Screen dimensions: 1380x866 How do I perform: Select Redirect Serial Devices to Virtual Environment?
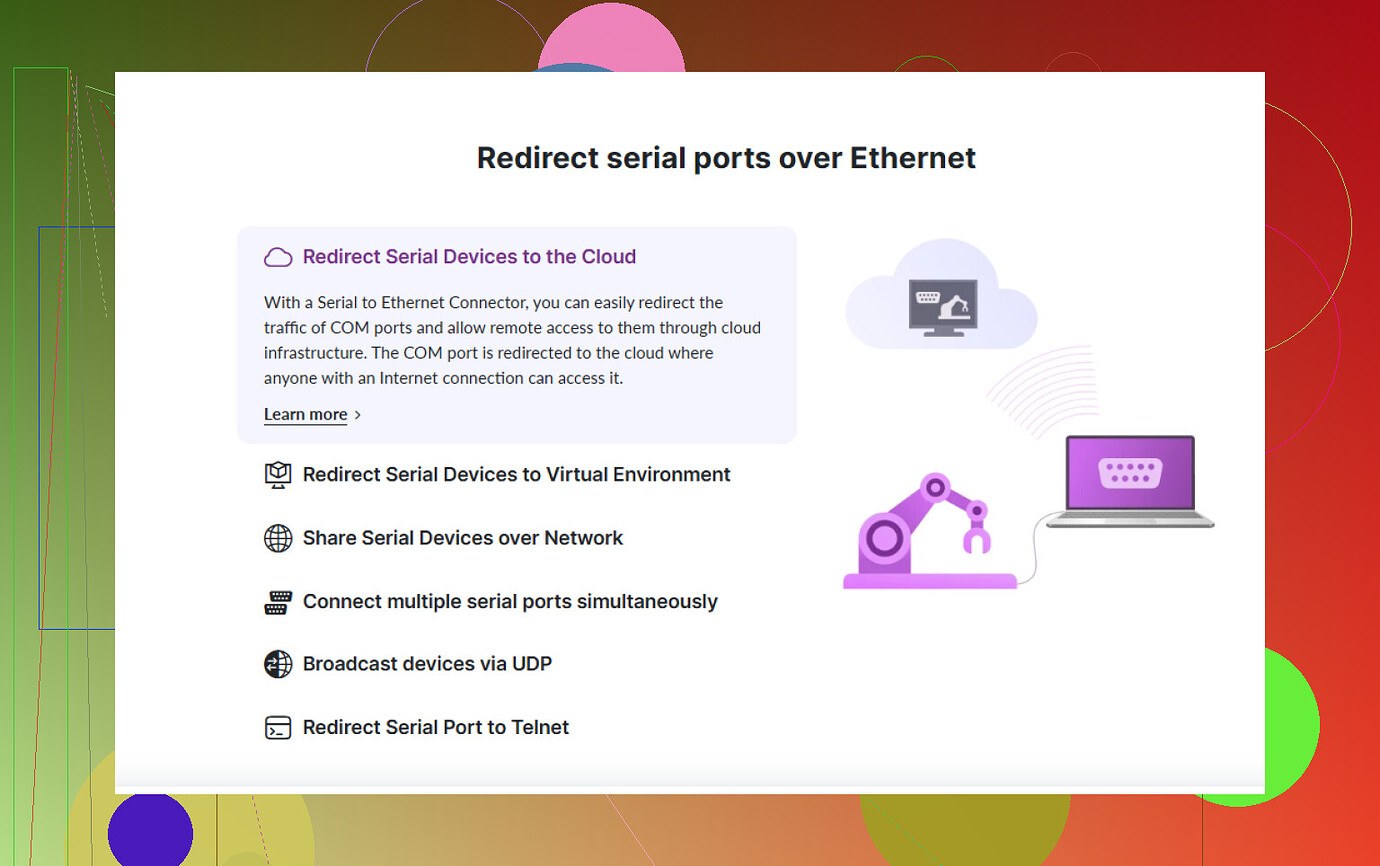pos(517,475)
